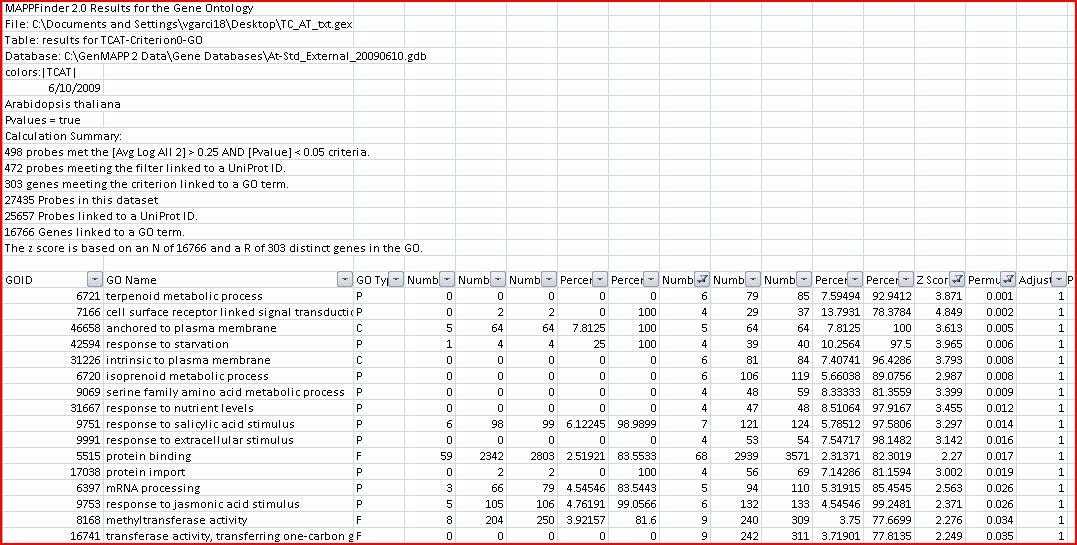This screenshot has height=545, width=1077.
Task: Click the active filter icon on Z Score column
Action: pos(957,280)
